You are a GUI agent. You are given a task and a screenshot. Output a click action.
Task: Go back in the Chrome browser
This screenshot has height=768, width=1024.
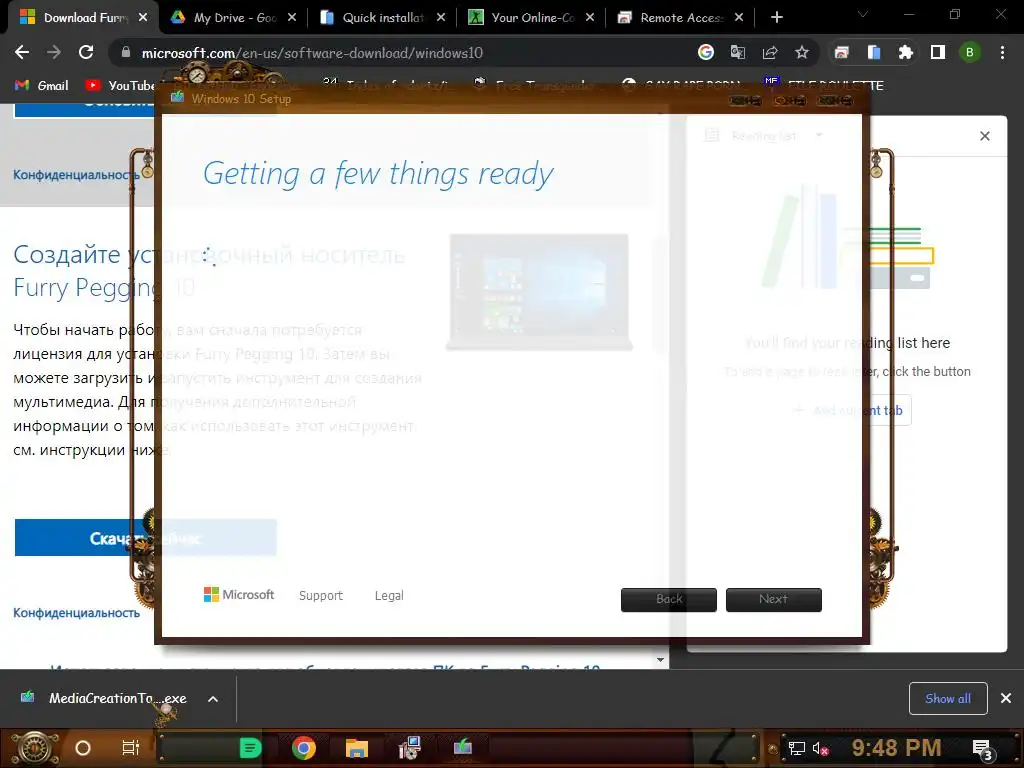click(x=22, y=52)
